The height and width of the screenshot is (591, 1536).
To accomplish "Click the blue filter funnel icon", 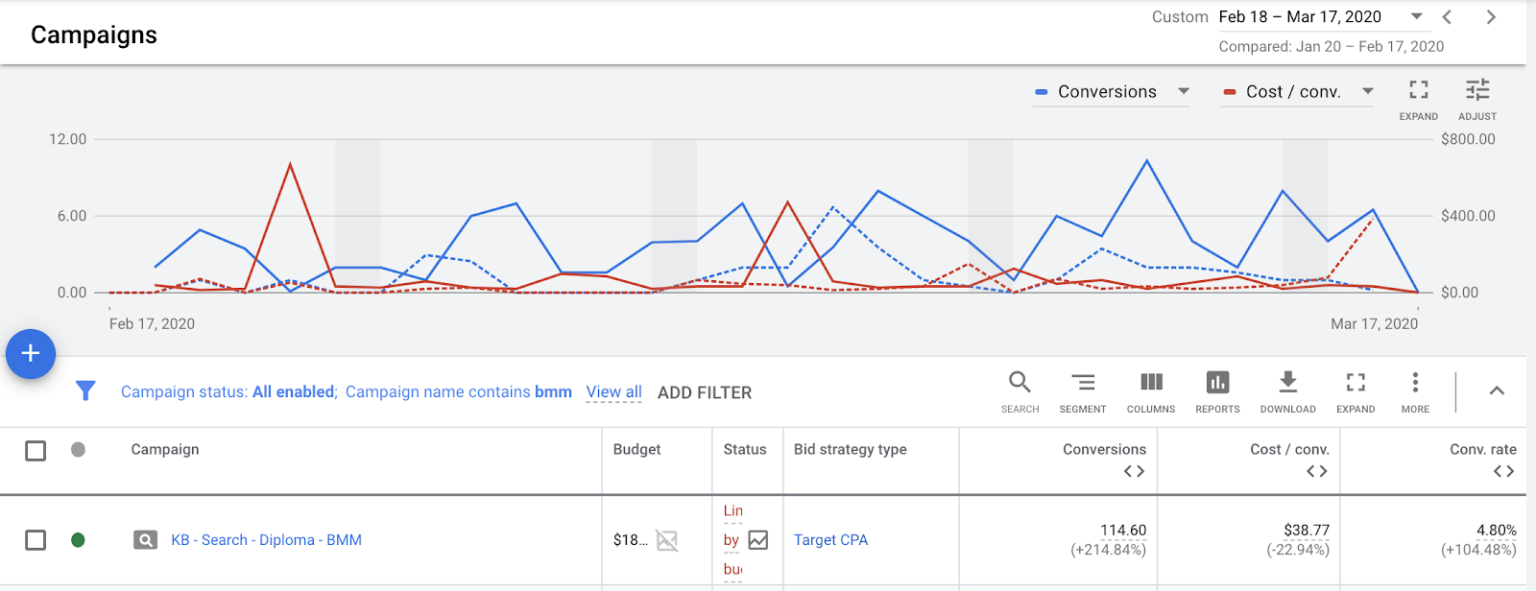I will [85, 391].
